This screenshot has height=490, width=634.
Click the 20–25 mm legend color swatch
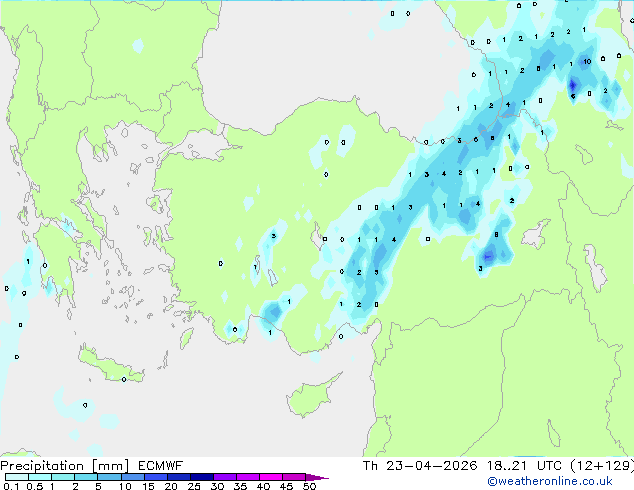178,477
